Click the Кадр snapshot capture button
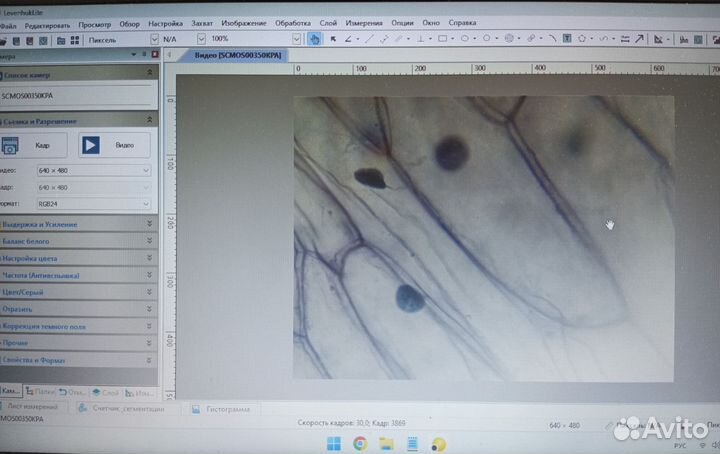 tap(28, 145)
